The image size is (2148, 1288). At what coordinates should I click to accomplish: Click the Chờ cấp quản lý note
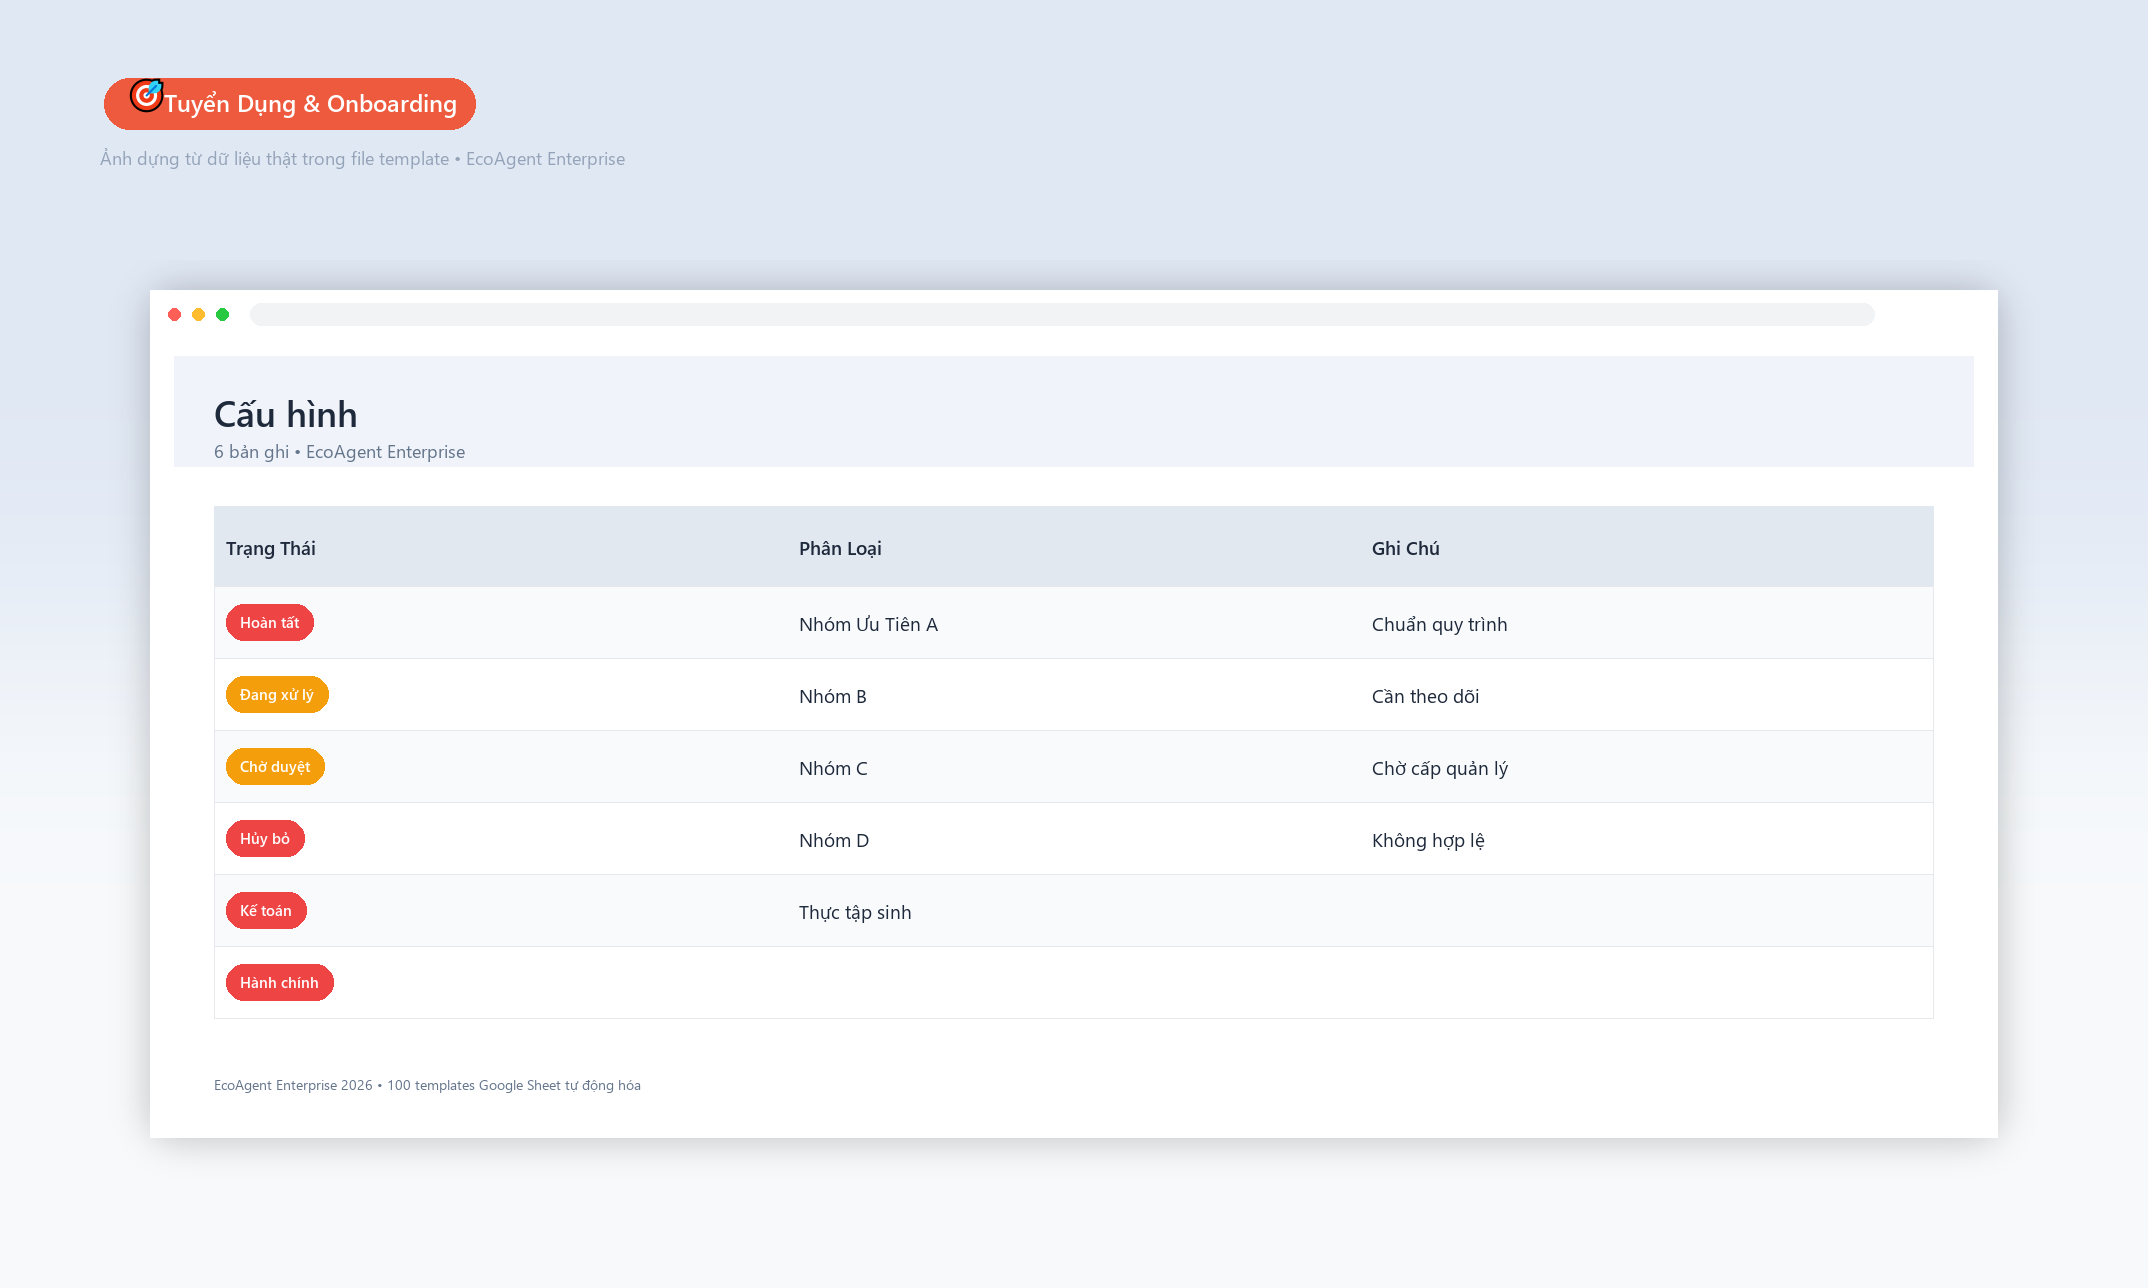[1440, 769]
